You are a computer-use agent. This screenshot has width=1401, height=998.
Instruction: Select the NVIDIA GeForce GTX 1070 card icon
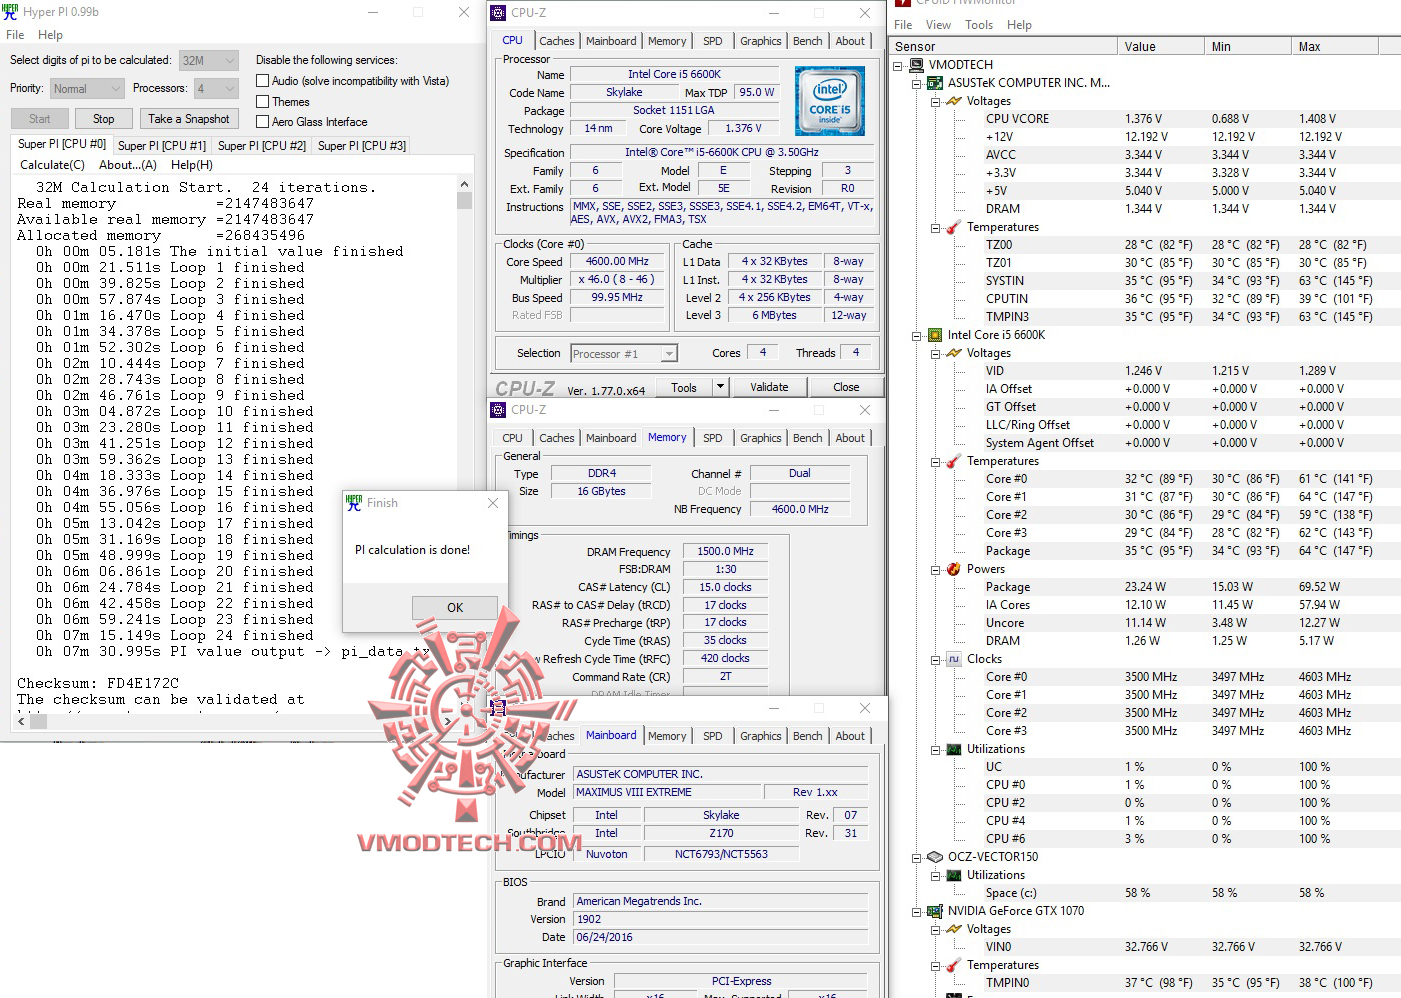[935, 911]
